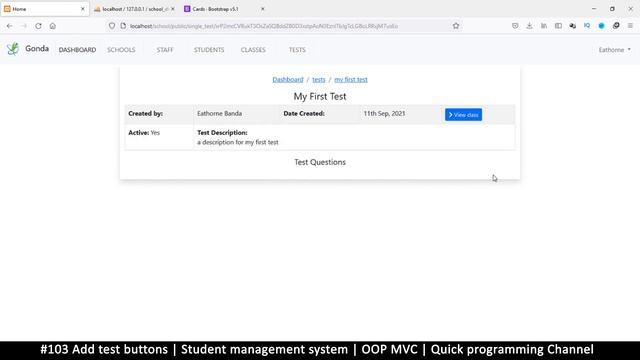Open DASHBOARD in the navbar
This screenshot has height=360, width=640.
tap(77, 50)
